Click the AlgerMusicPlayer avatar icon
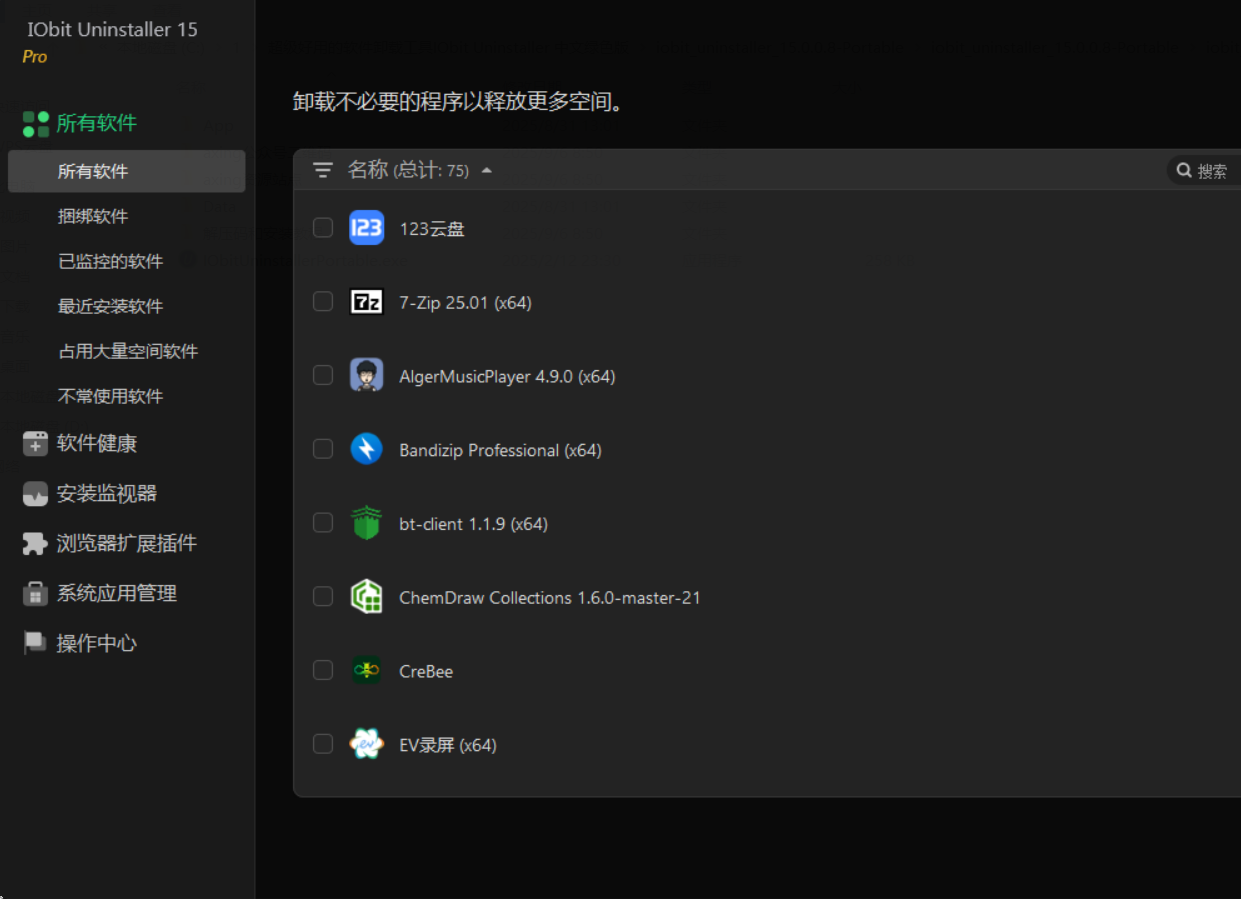 (x=367, y=375)
